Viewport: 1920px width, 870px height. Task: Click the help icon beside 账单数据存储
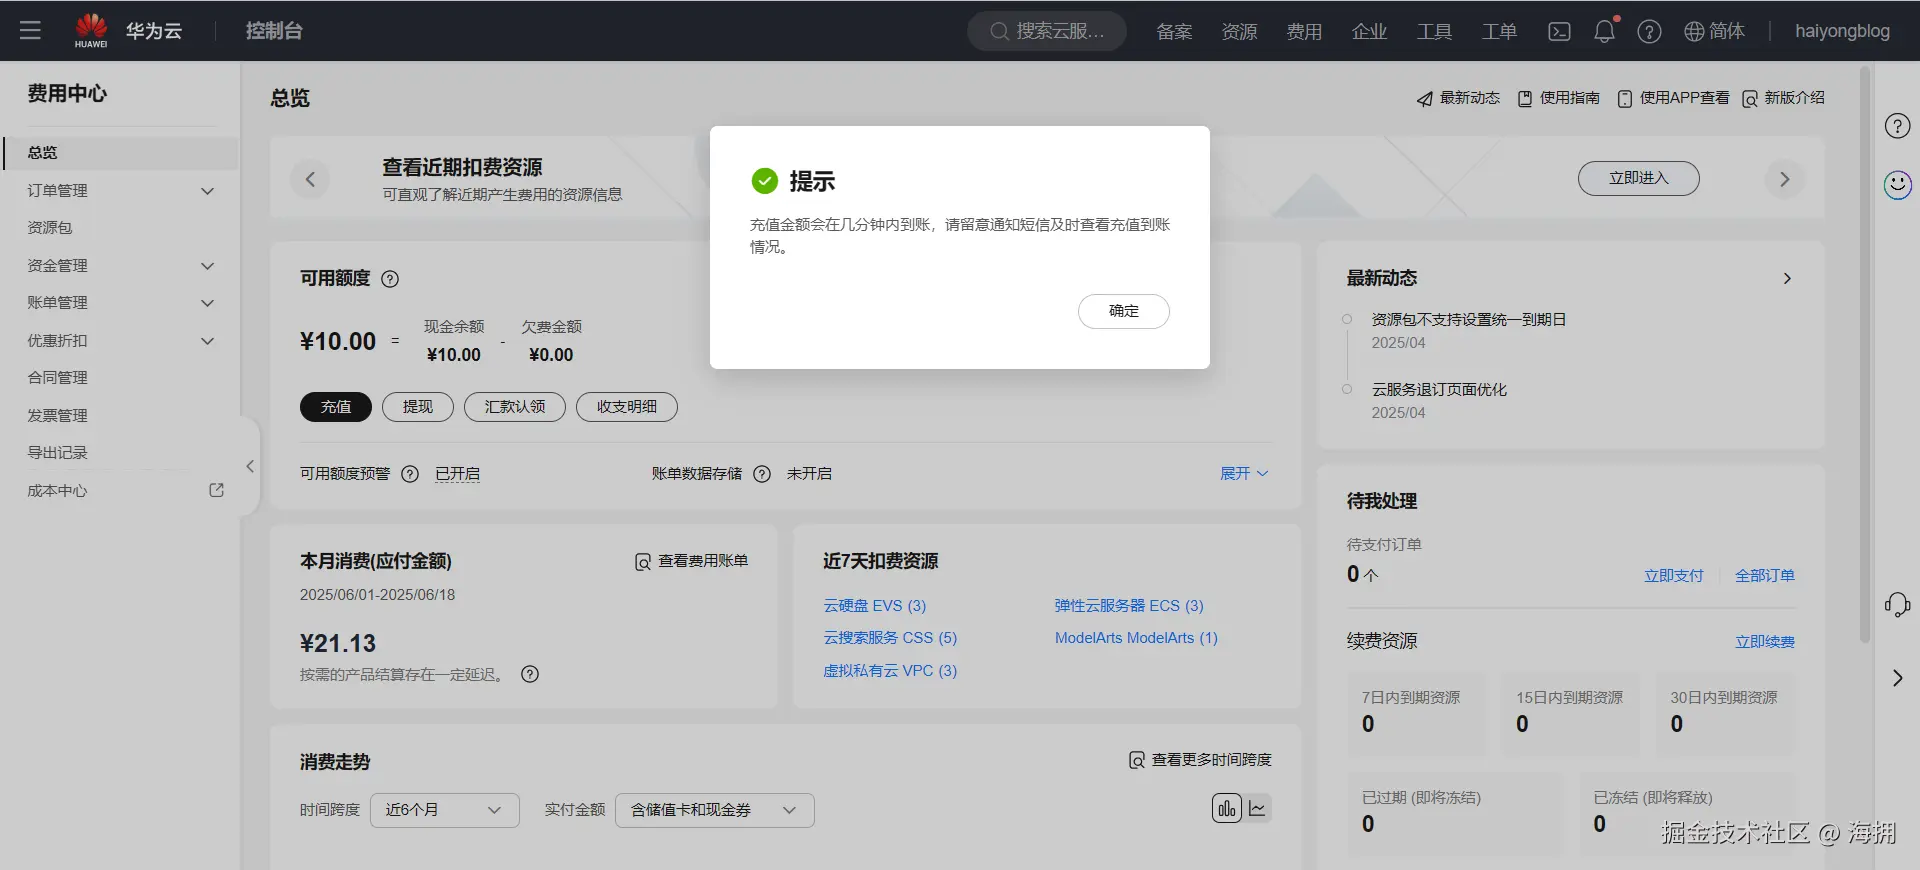pos(762,474)
